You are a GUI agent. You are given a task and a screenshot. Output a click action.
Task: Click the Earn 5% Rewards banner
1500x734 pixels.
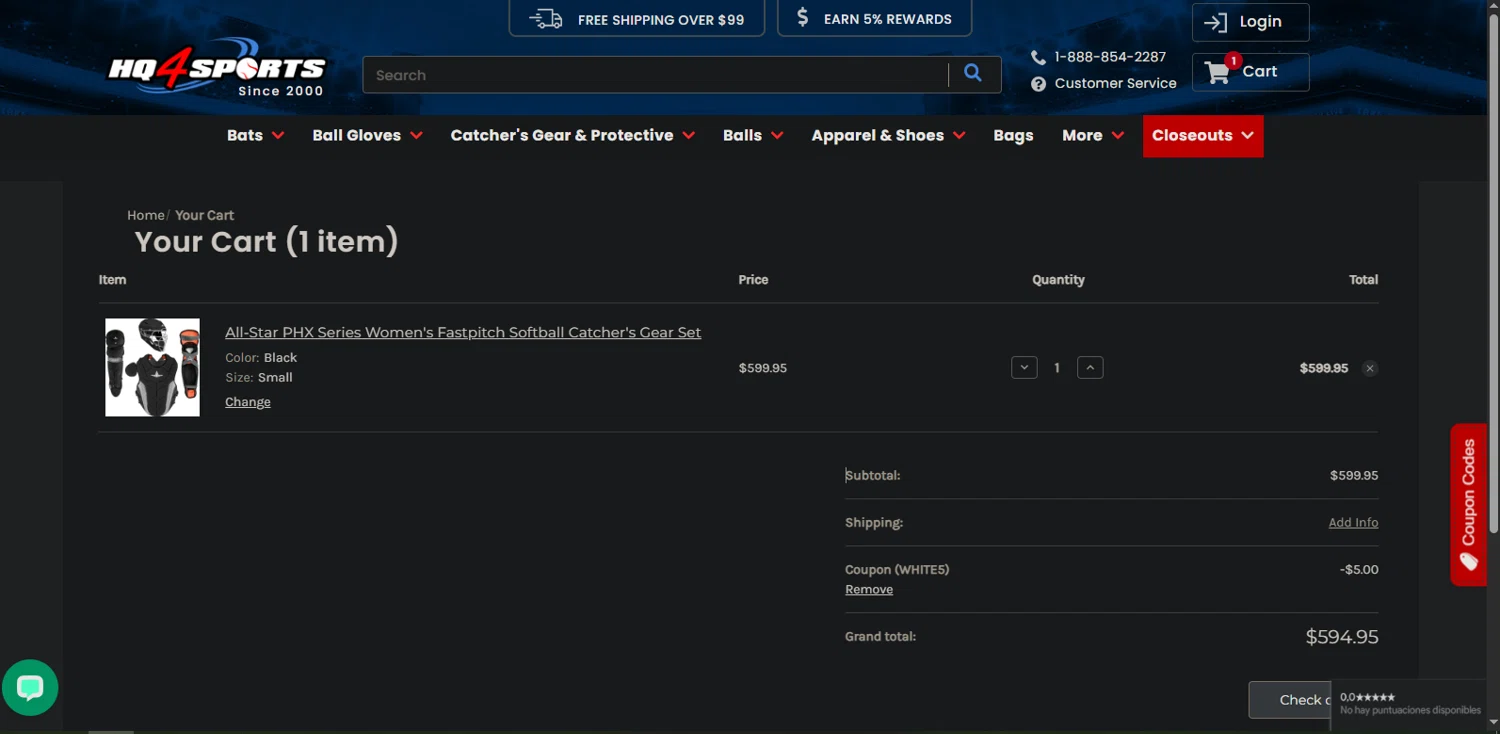click(x=874, y=18)
